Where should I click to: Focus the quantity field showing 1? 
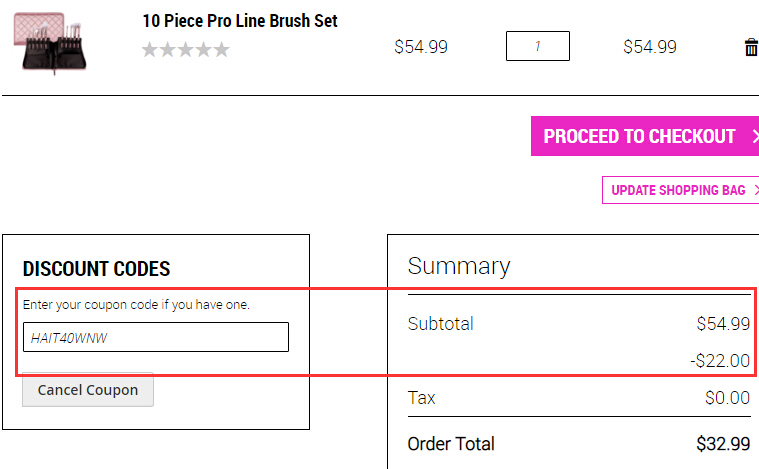tap(538, 46)
